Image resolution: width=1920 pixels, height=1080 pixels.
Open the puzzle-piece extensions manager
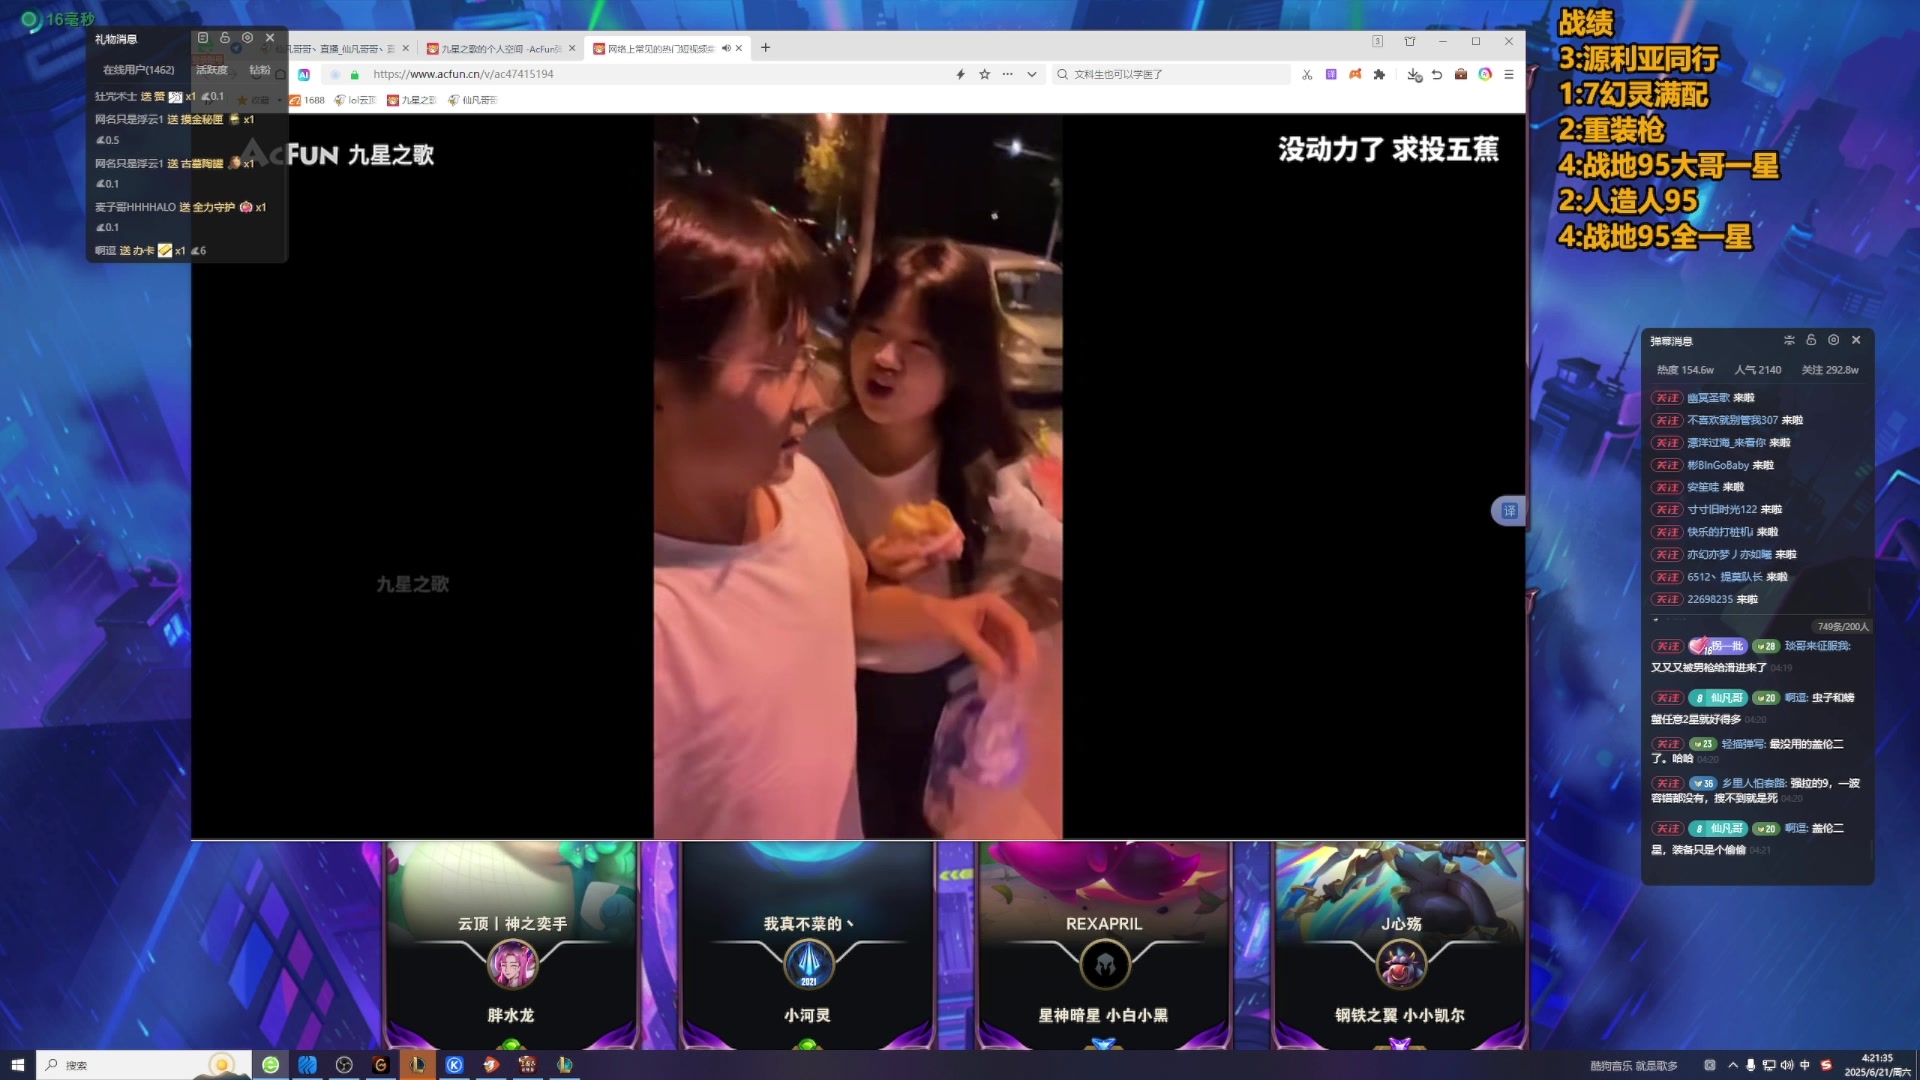(x=1380, y=74)
